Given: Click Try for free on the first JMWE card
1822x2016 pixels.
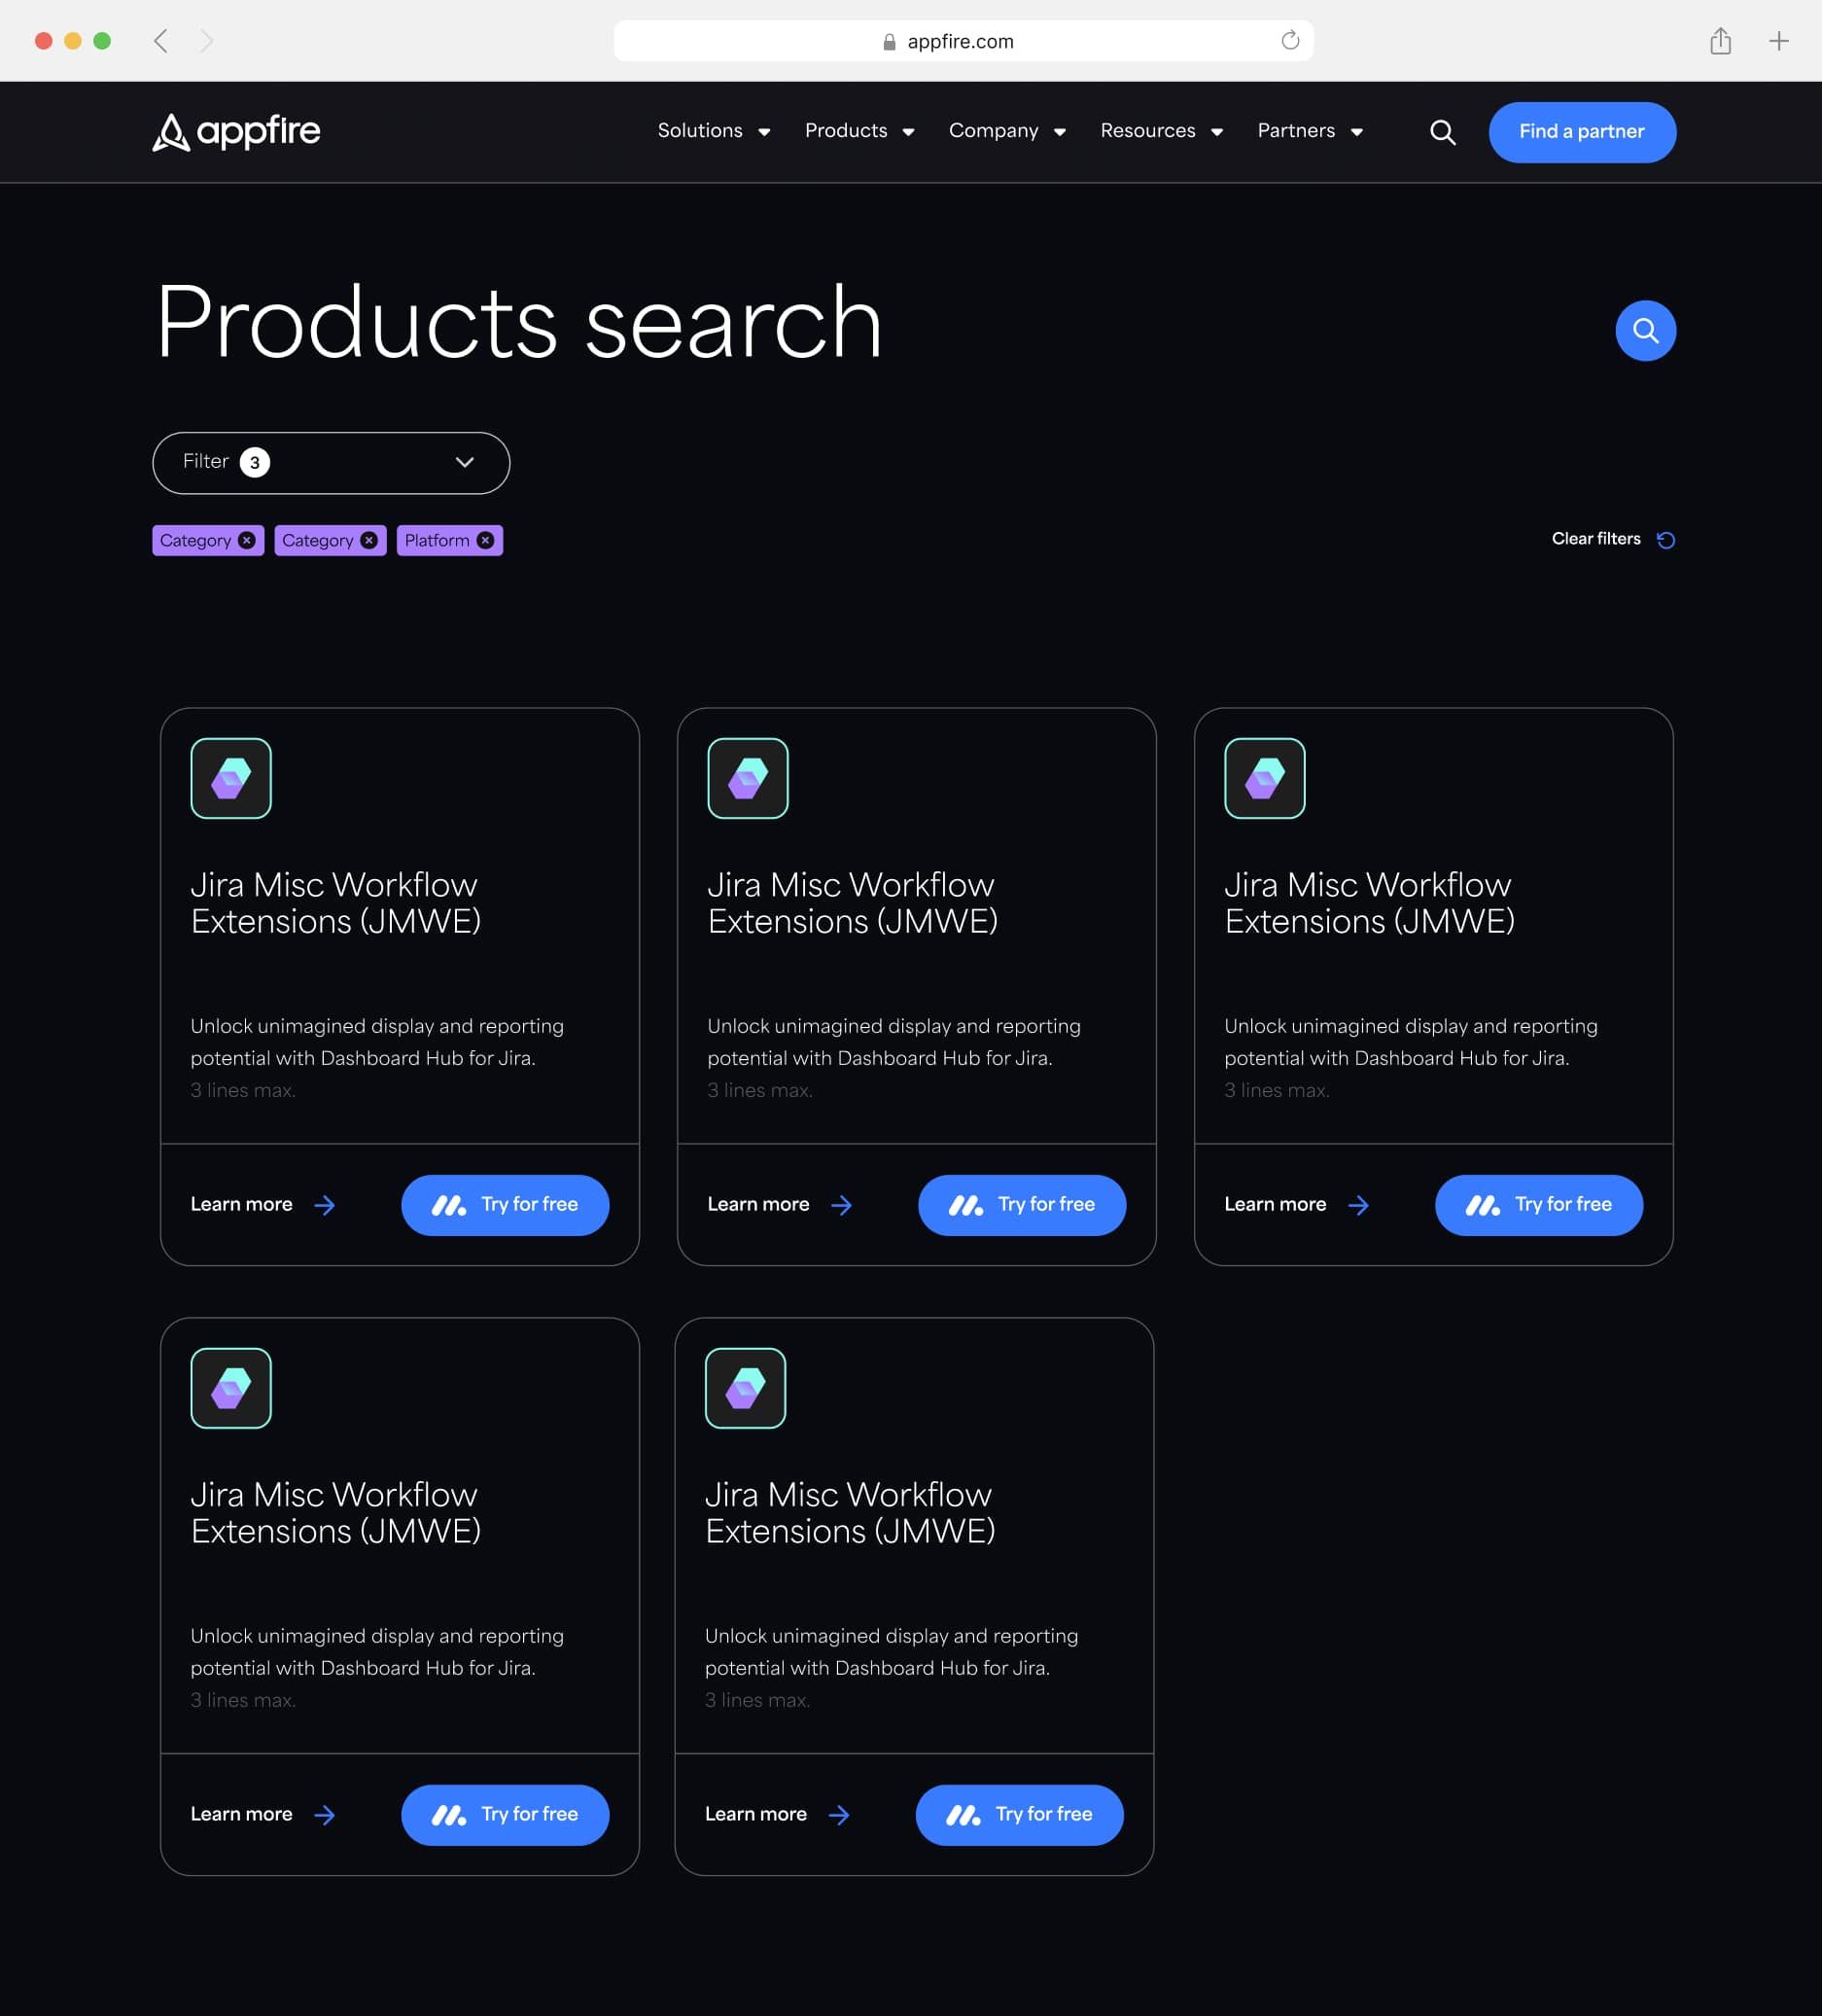Looking at the screenshot, I should click(504, 1205).
